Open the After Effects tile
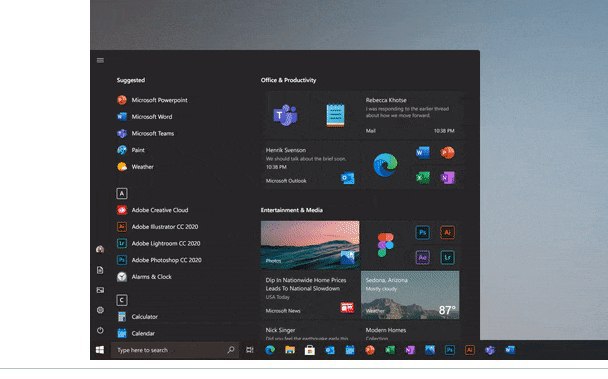The image size is (608, 379). 422,257
